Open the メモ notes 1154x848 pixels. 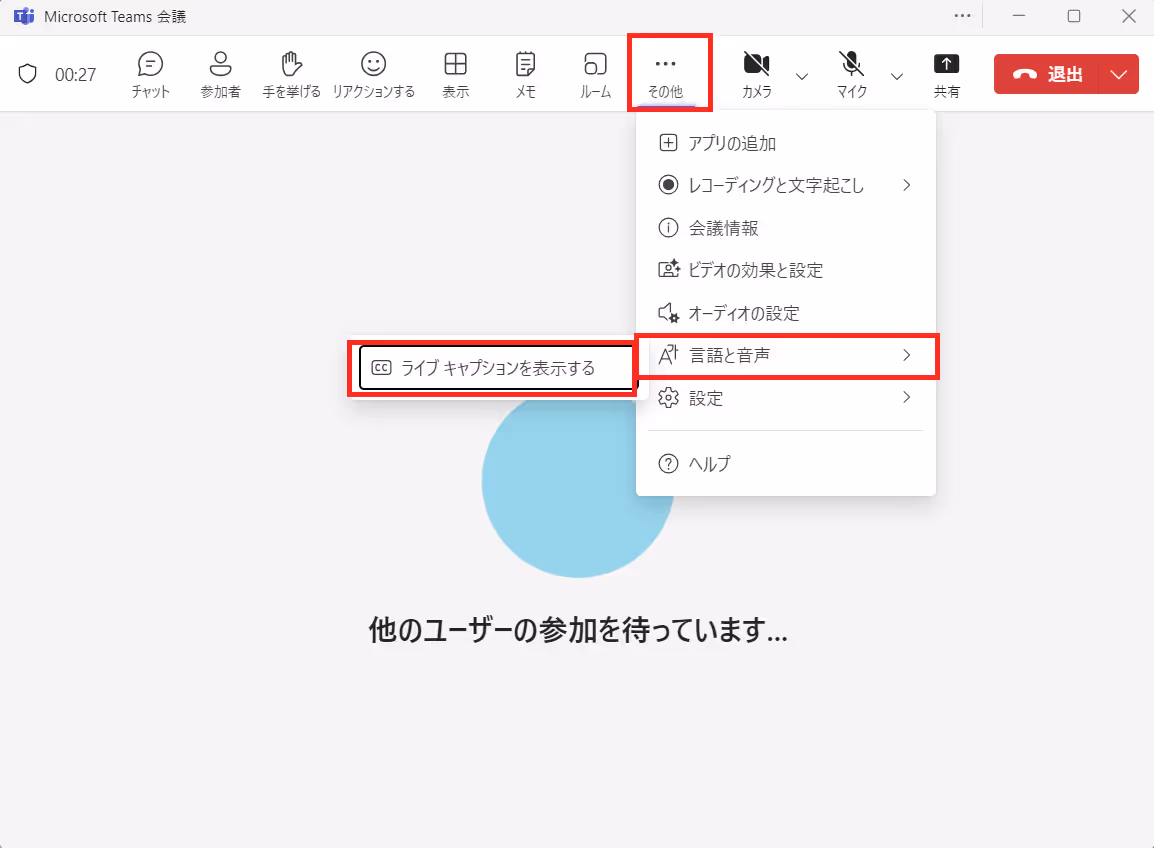point(525,75)
